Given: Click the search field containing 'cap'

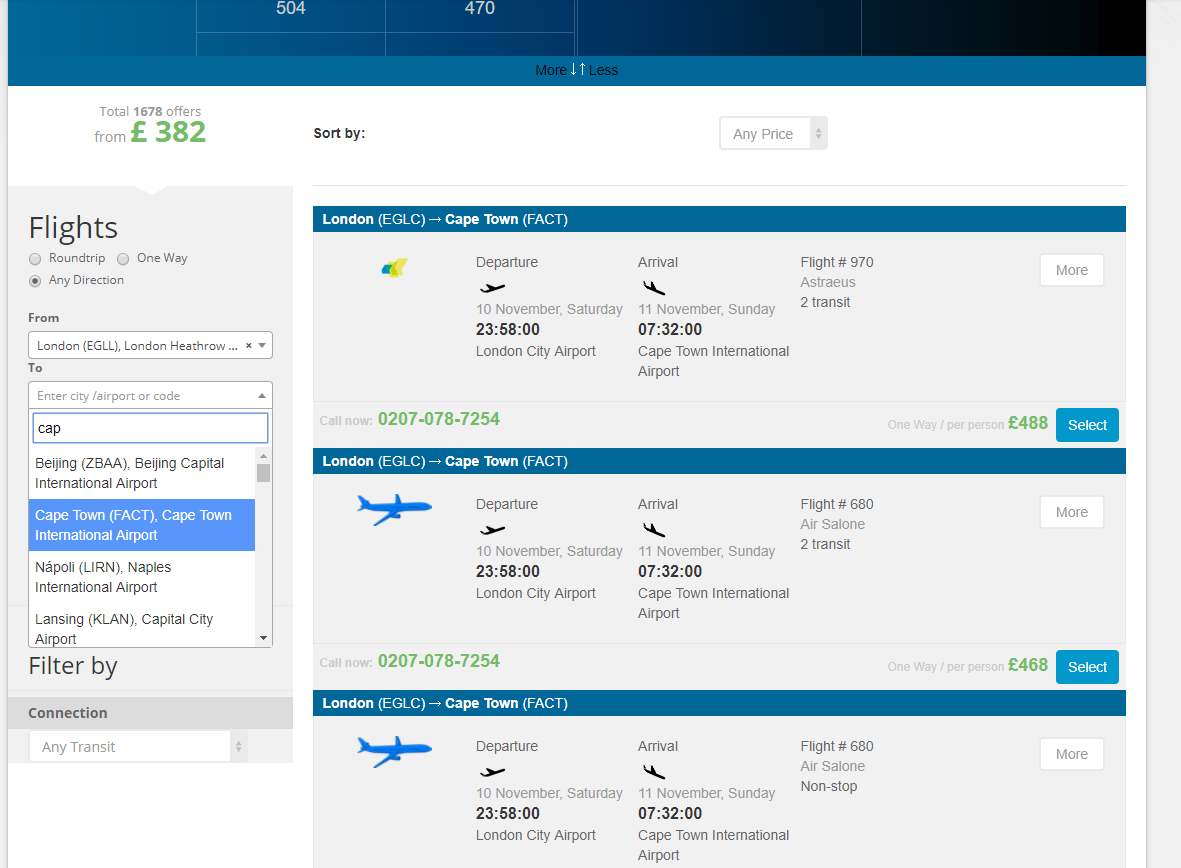Looking at the screenshot, I should pos(150,428).
